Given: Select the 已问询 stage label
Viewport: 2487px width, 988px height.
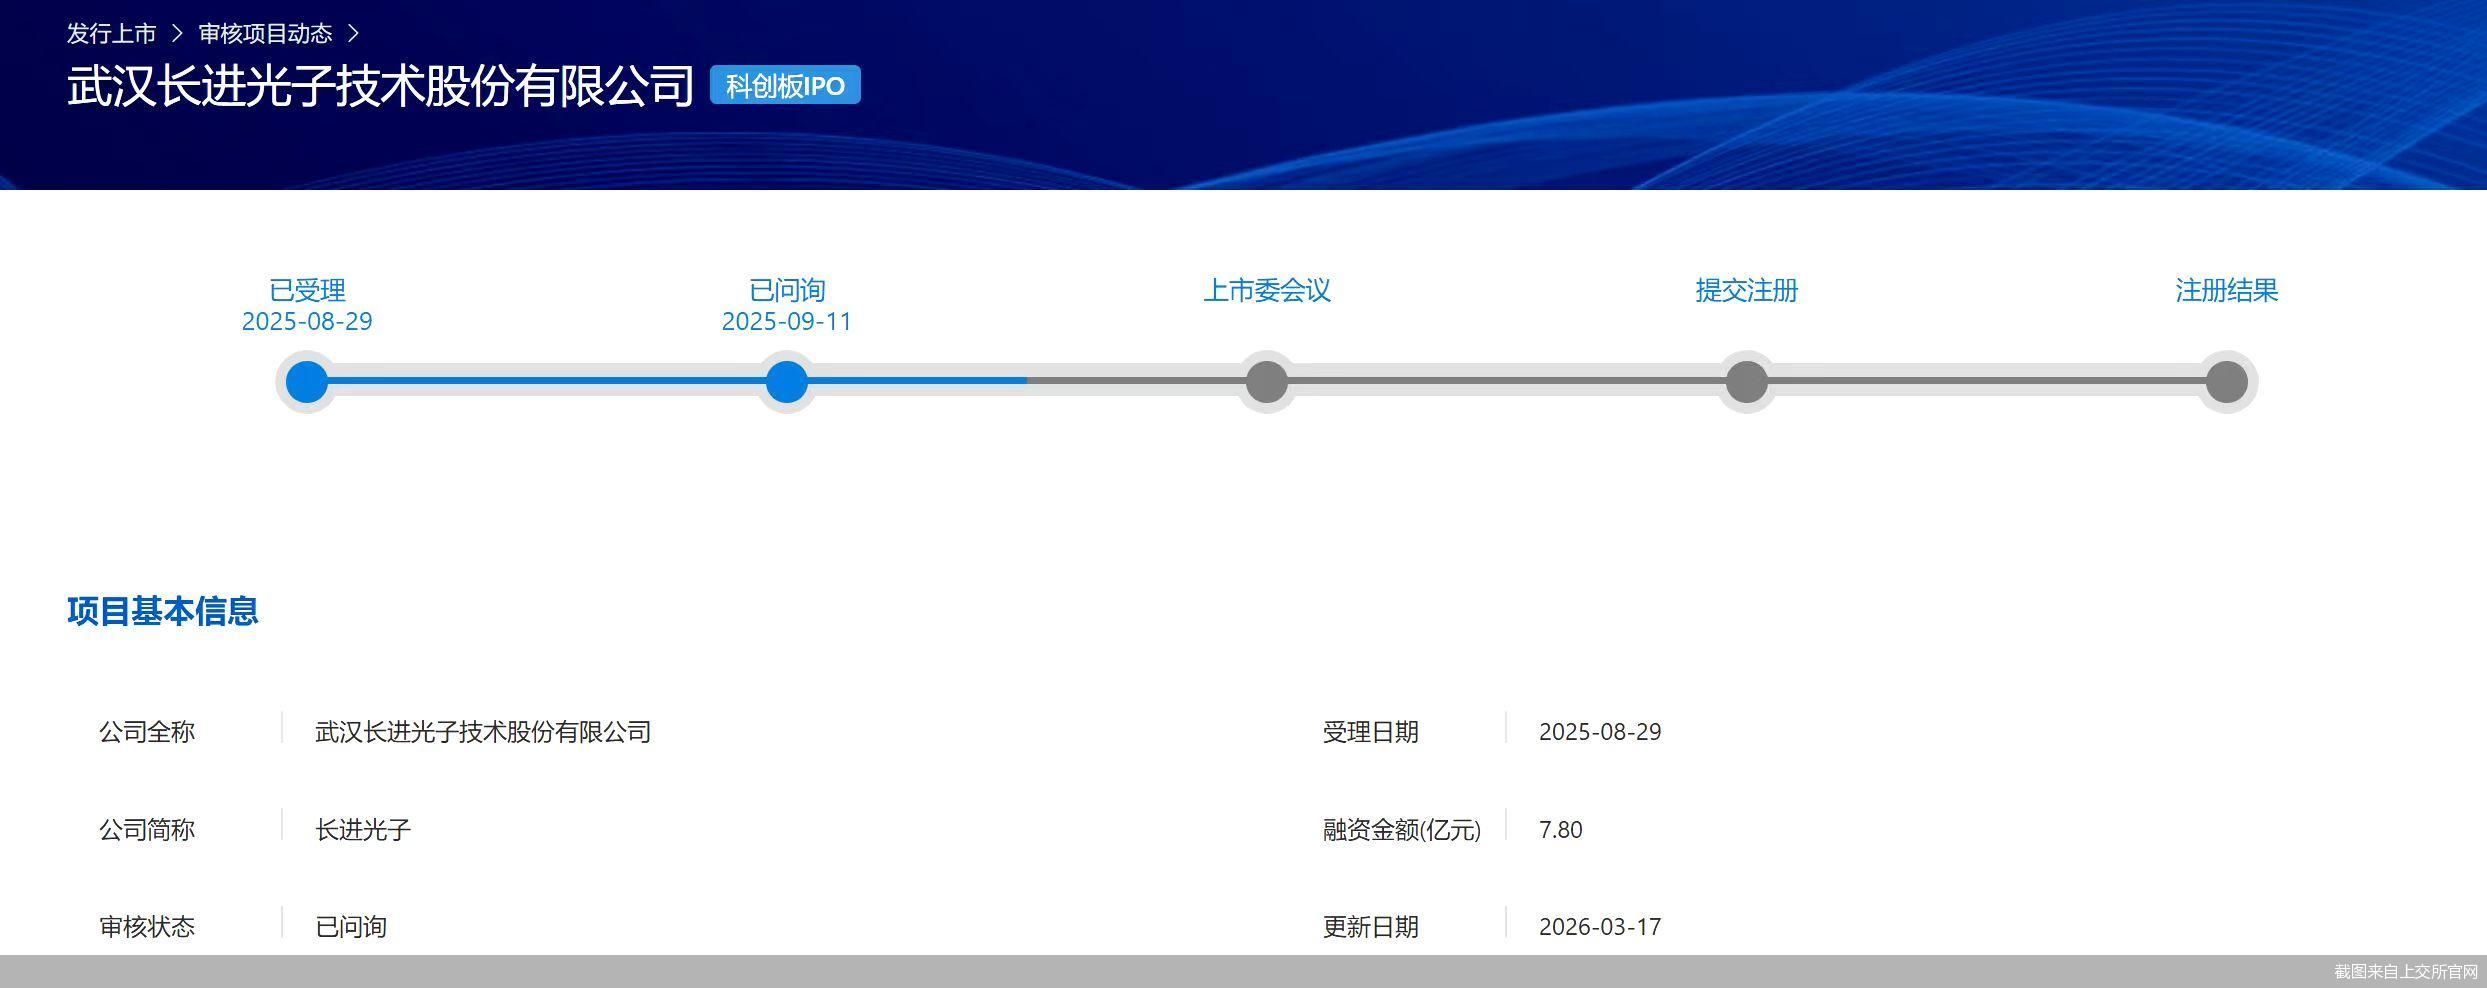Looking at the screenshot, I should [787, 291].
